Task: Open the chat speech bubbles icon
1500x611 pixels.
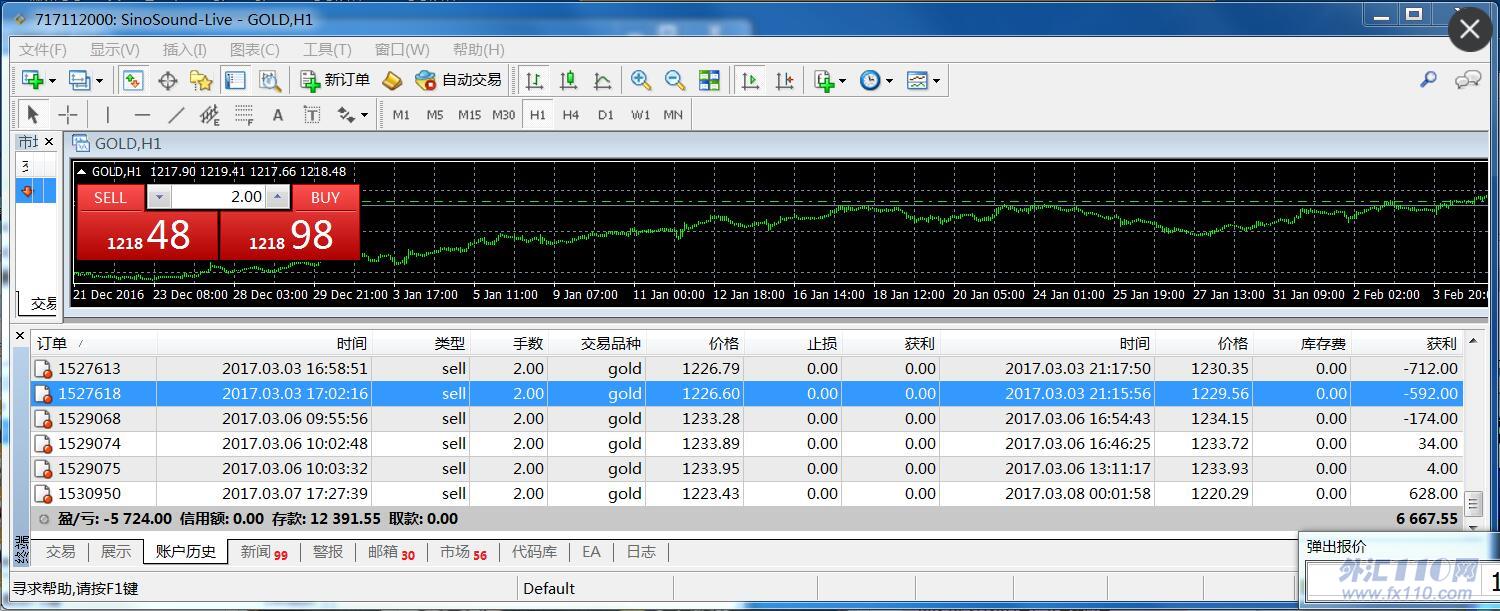Action: 1468,80
